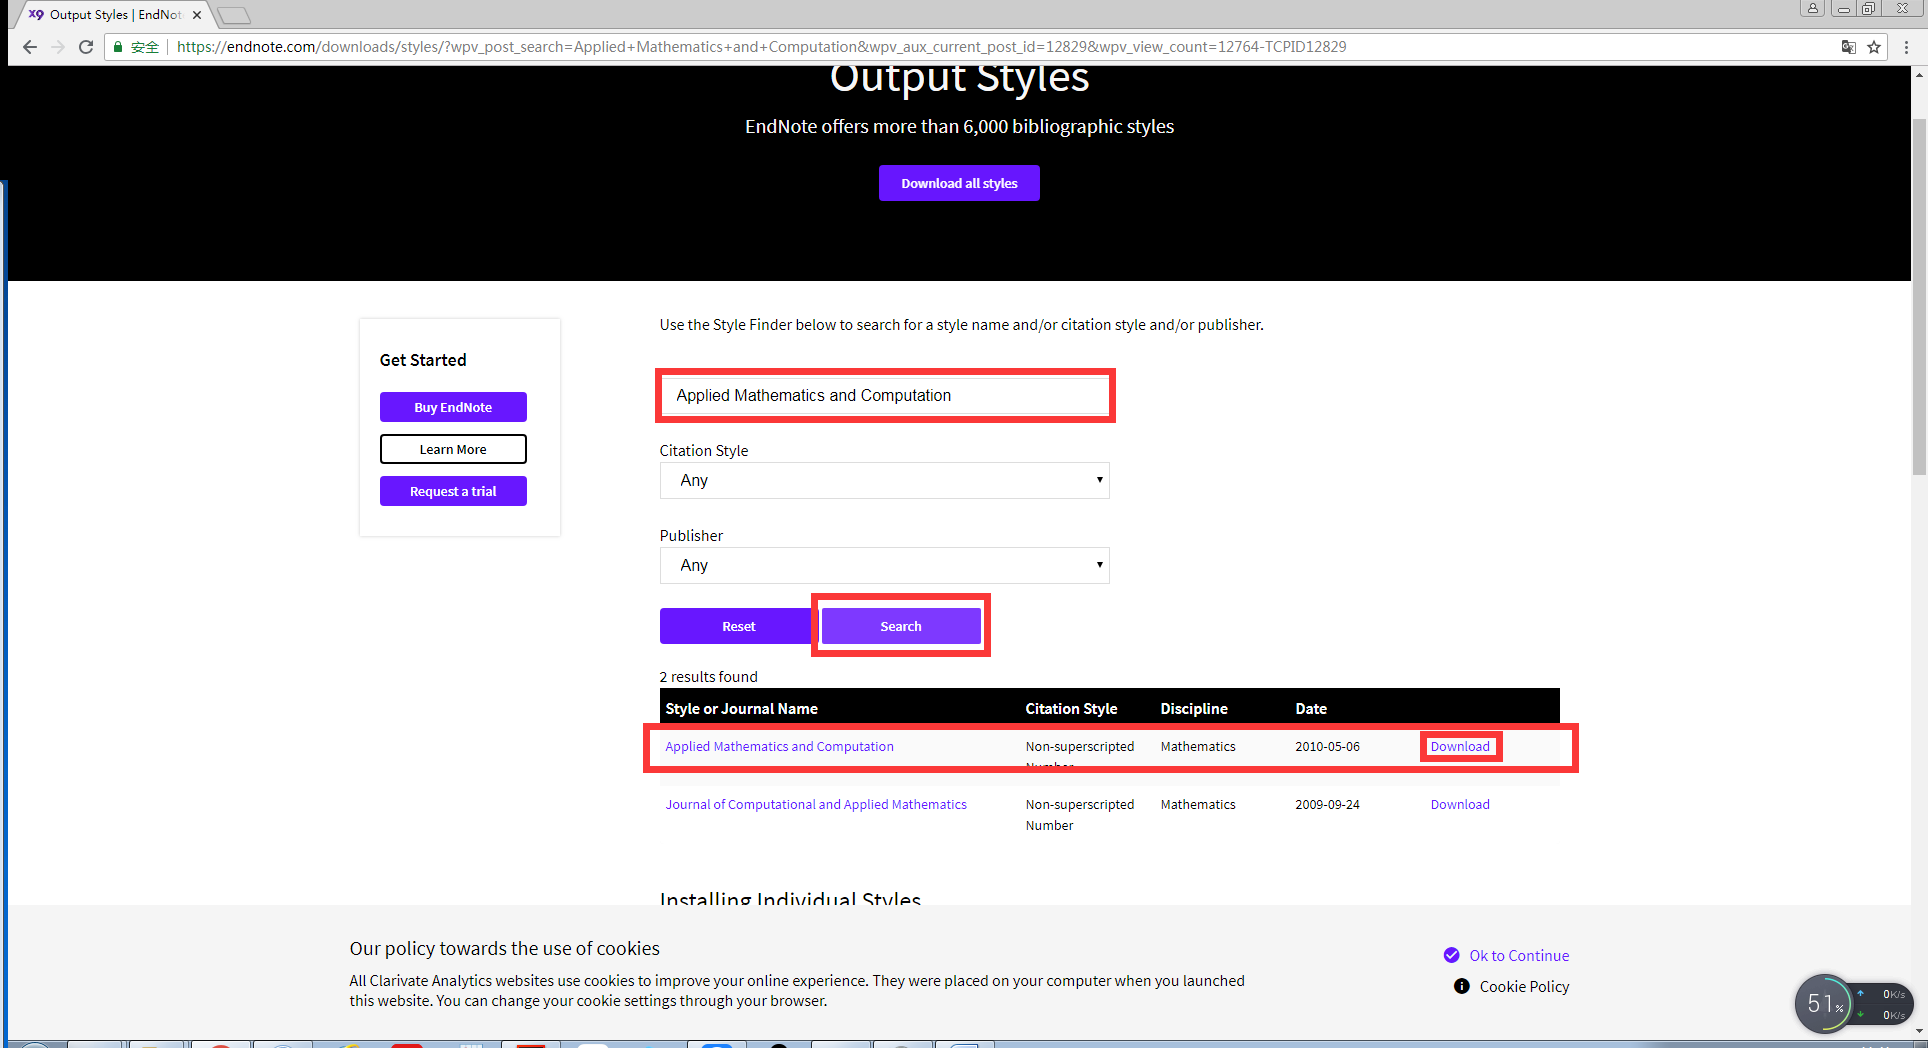Click the Style or Journal Name column header
Image resolution: width=1928 pixels, height=1048 pixels.
(x=742, y=708)
